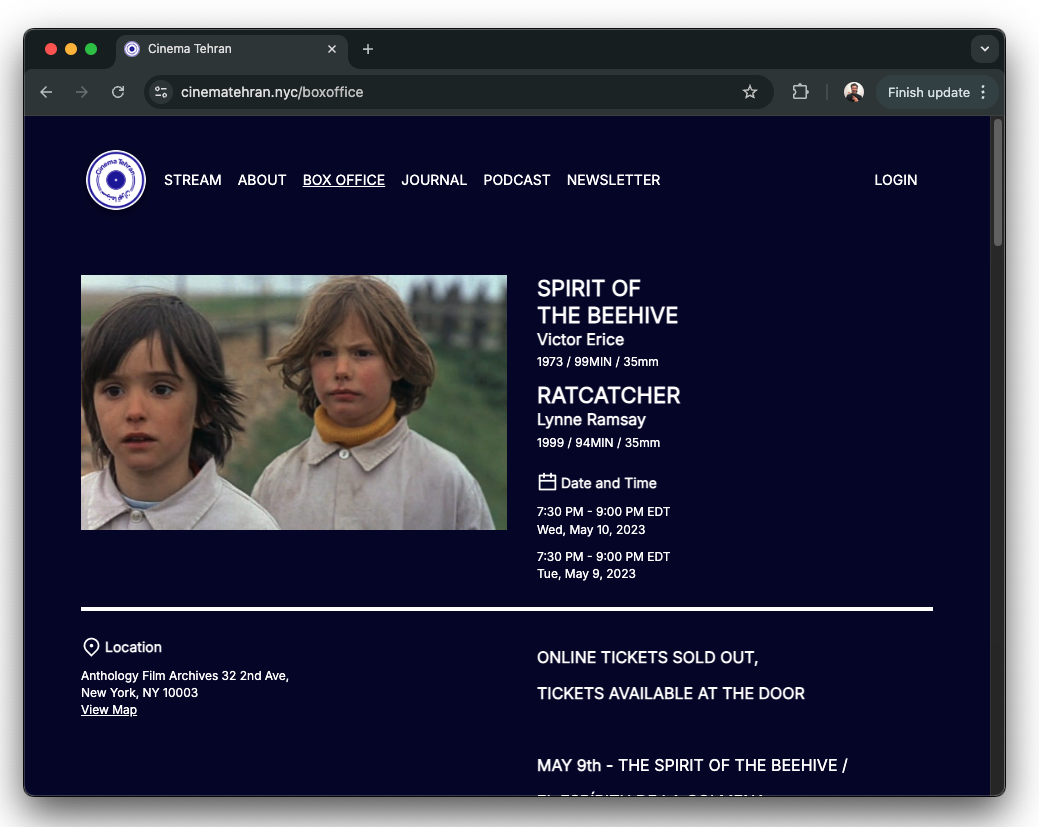This screenshot has width=1039, height=827.
Task: Open the NEWSLETTER navigation item
Action: [614, 180]
